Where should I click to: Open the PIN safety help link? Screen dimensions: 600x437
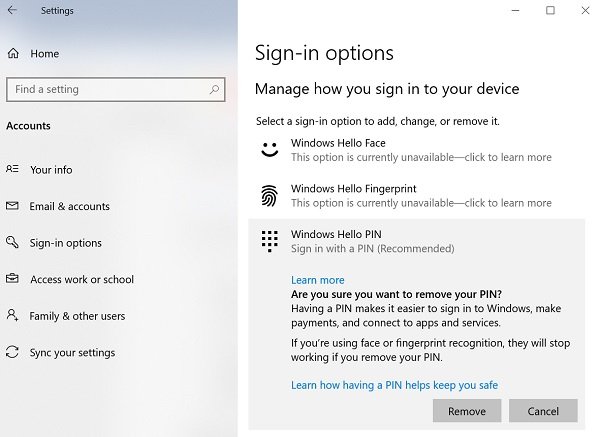coord(394,385)
